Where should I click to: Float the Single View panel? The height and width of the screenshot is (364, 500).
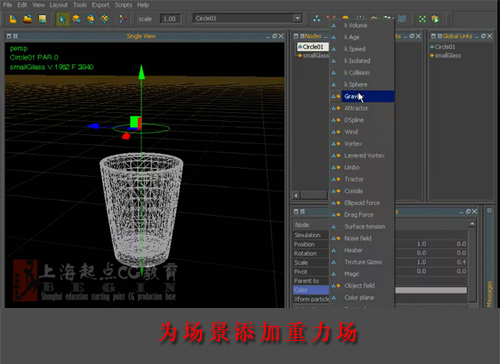point(275,36)
